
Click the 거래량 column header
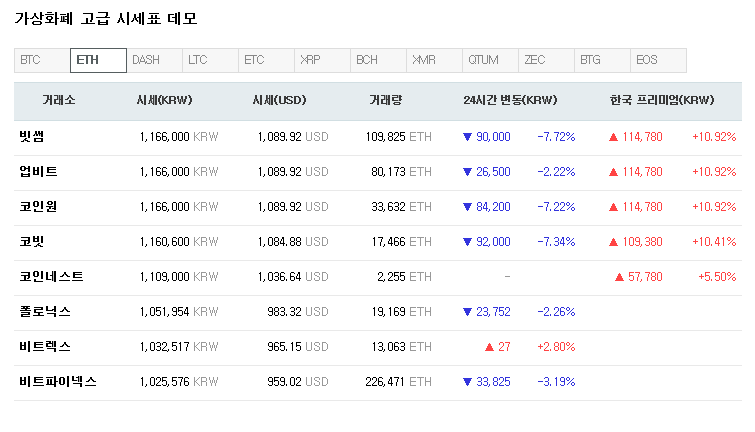[x=385, y=101]
